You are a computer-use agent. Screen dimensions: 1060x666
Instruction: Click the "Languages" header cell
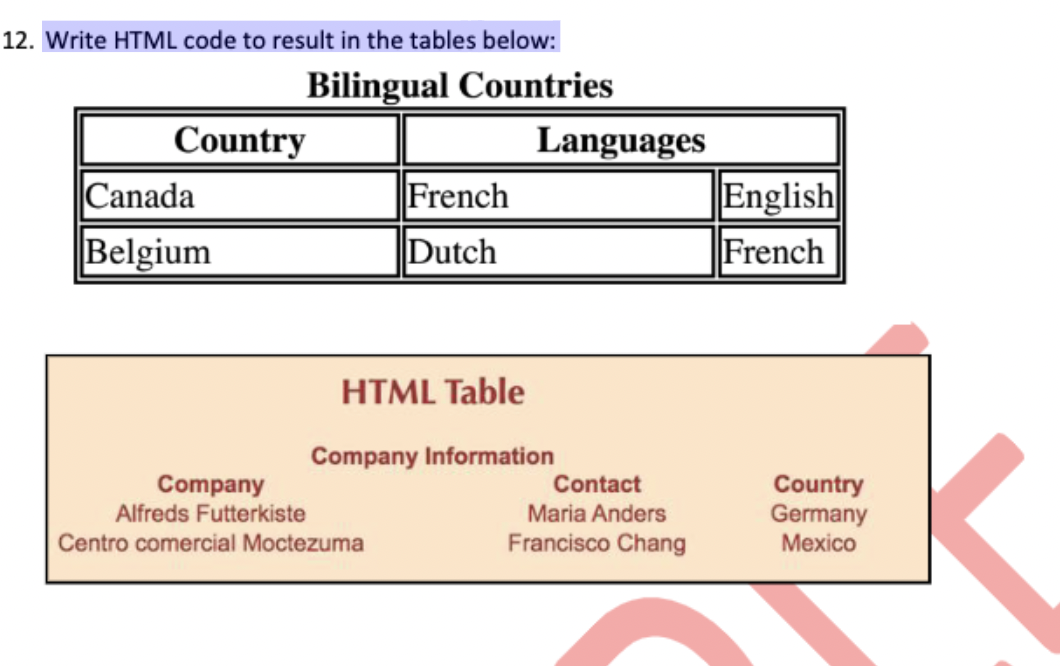pos(622,139)
